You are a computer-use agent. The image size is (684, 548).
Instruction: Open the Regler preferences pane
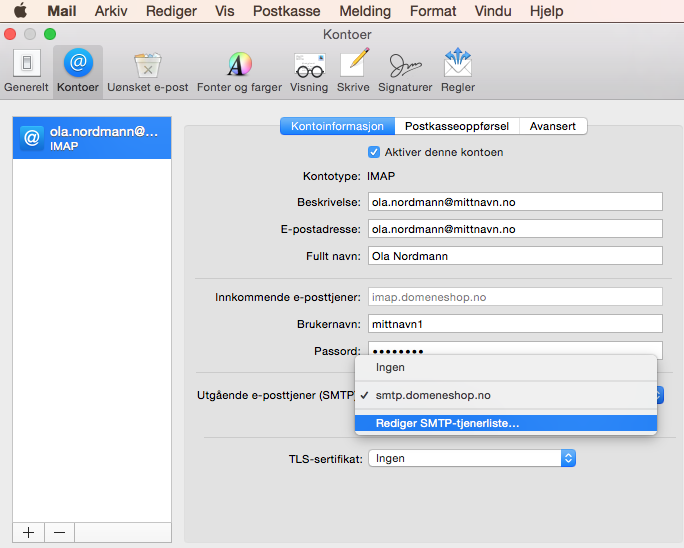[x=457, y=70]
